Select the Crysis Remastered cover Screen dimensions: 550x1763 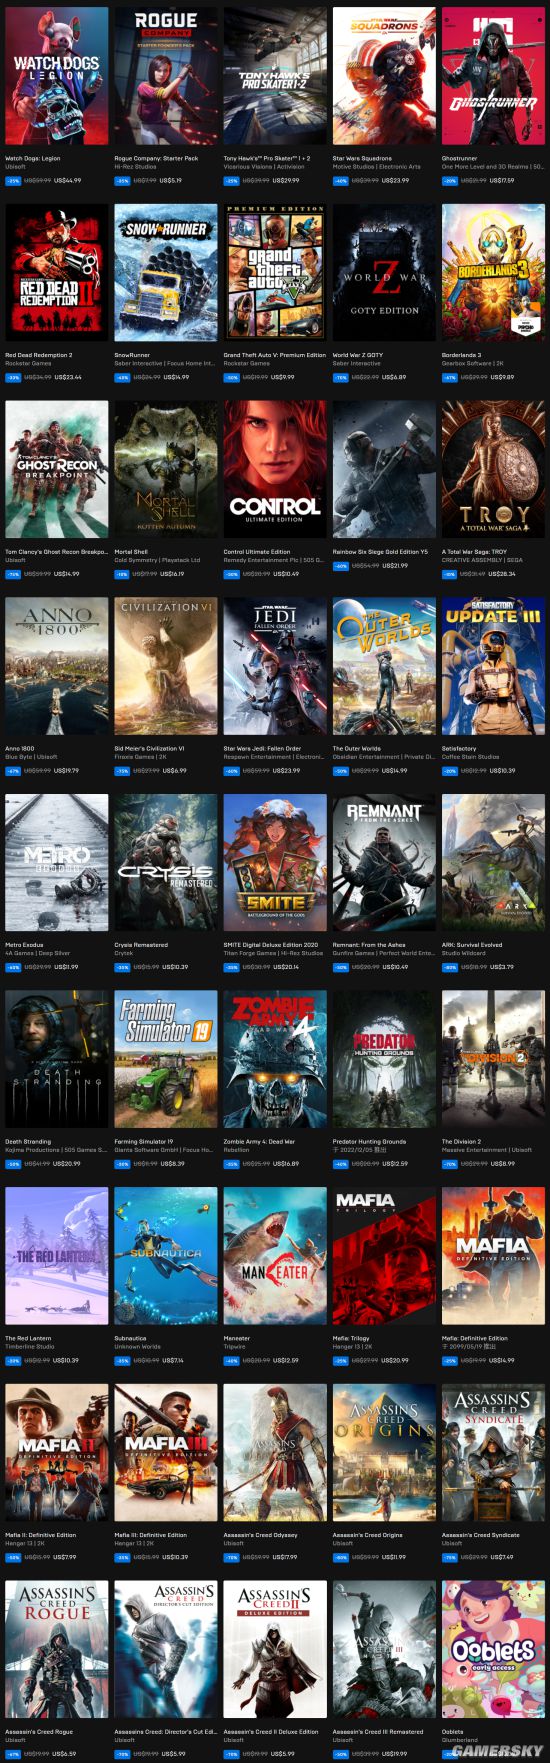[166, 863]
